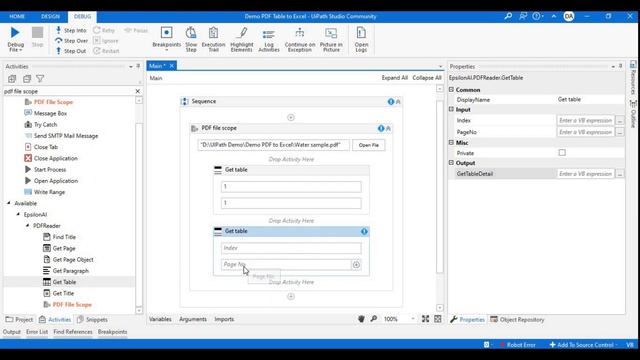Screen dimensions: 640x360
Task: Collapse the Common property group
Action: pyautogui.click(x=451, y=89)
